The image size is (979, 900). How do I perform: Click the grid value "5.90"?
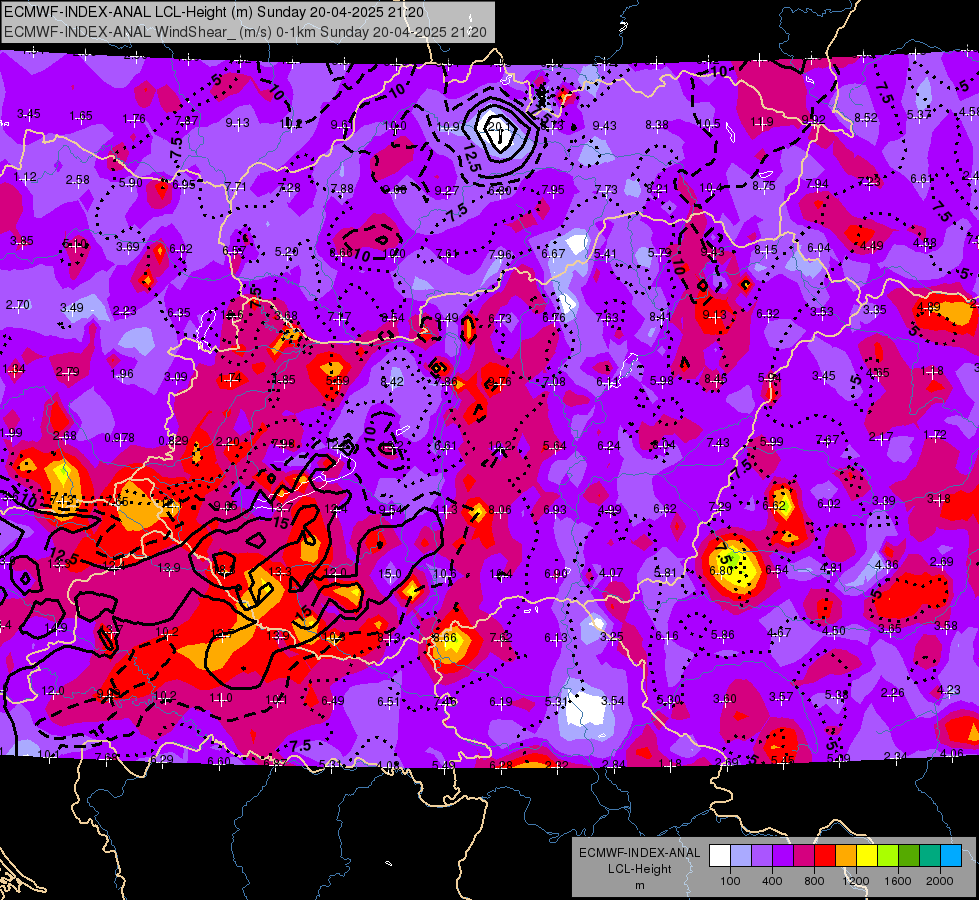tap(130, 182)
